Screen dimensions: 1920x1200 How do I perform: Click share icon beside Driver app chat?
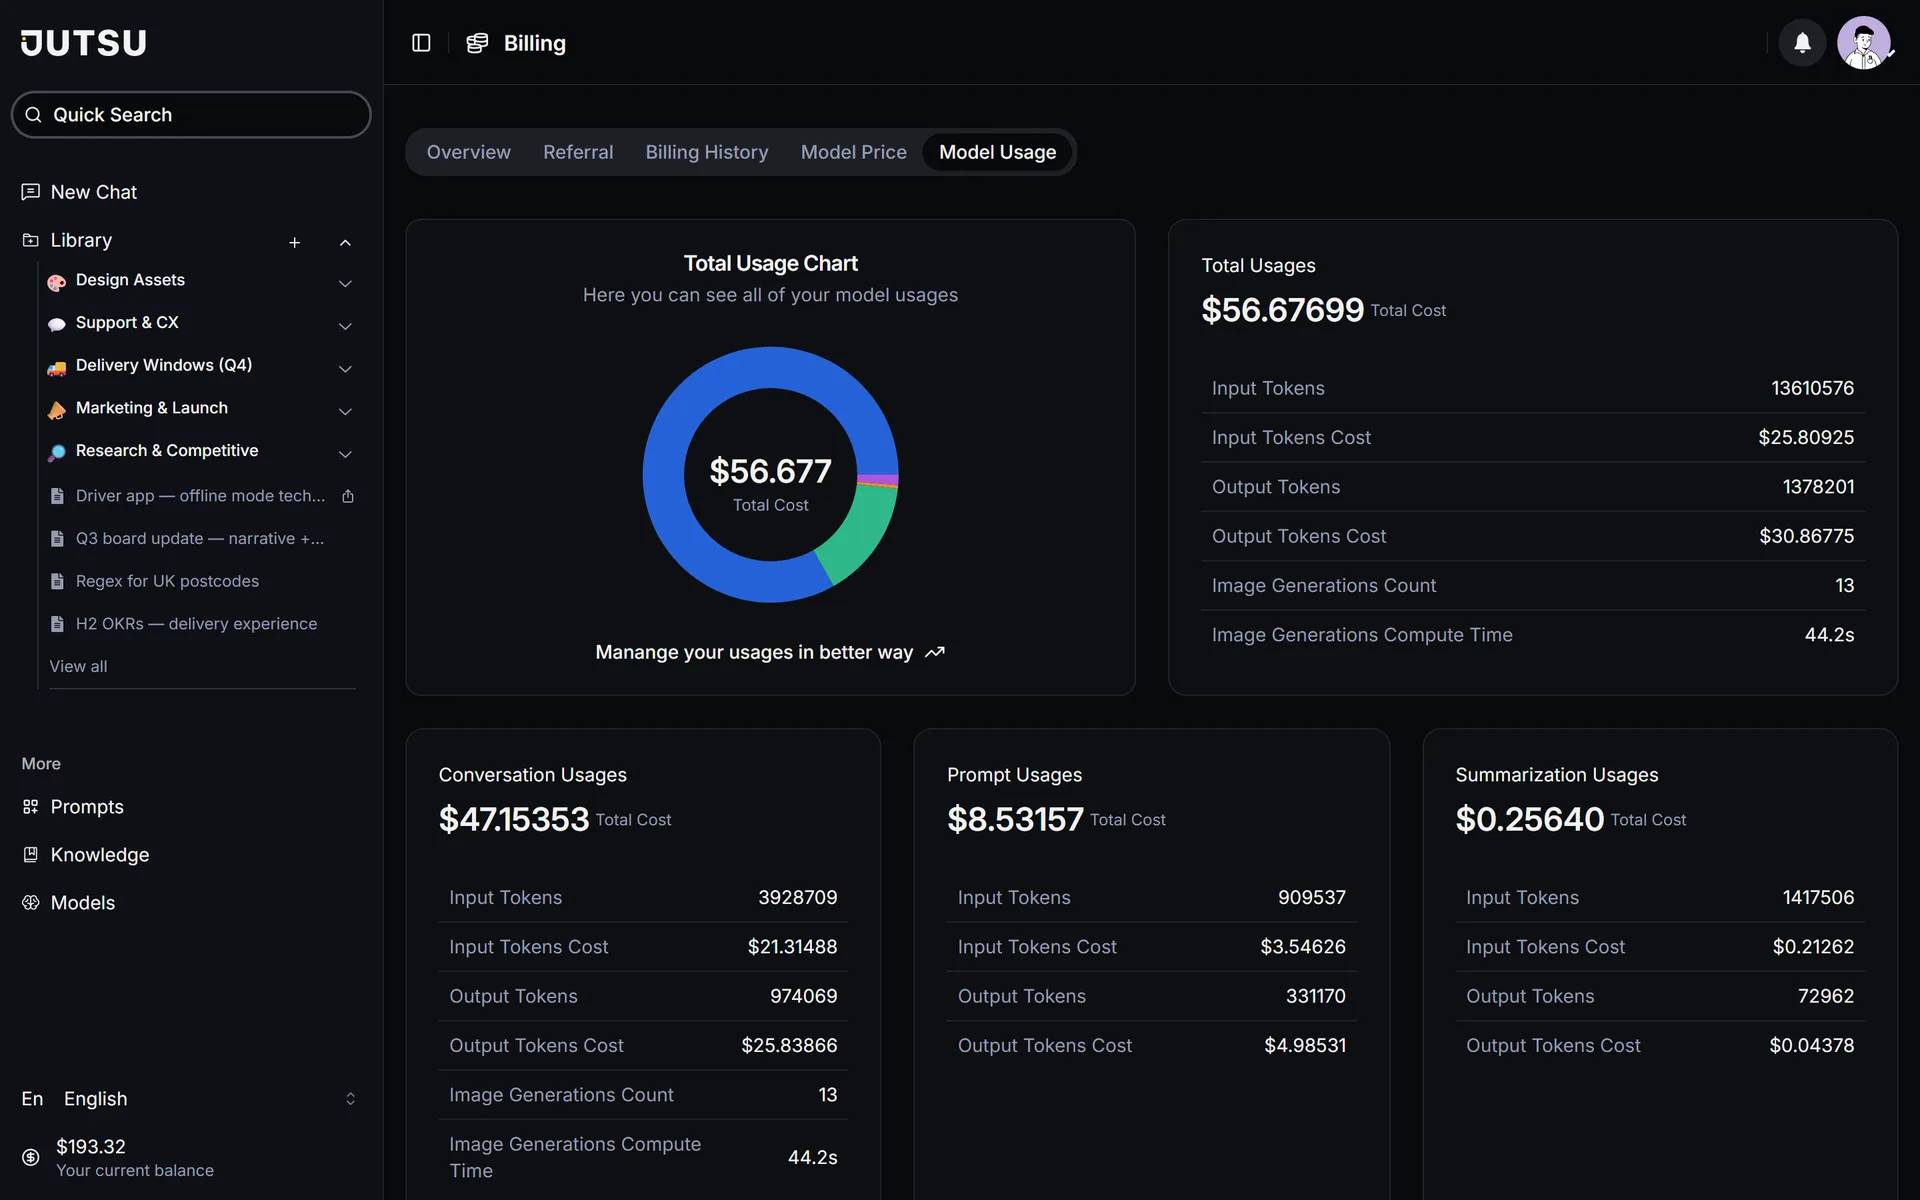[348, 496]
